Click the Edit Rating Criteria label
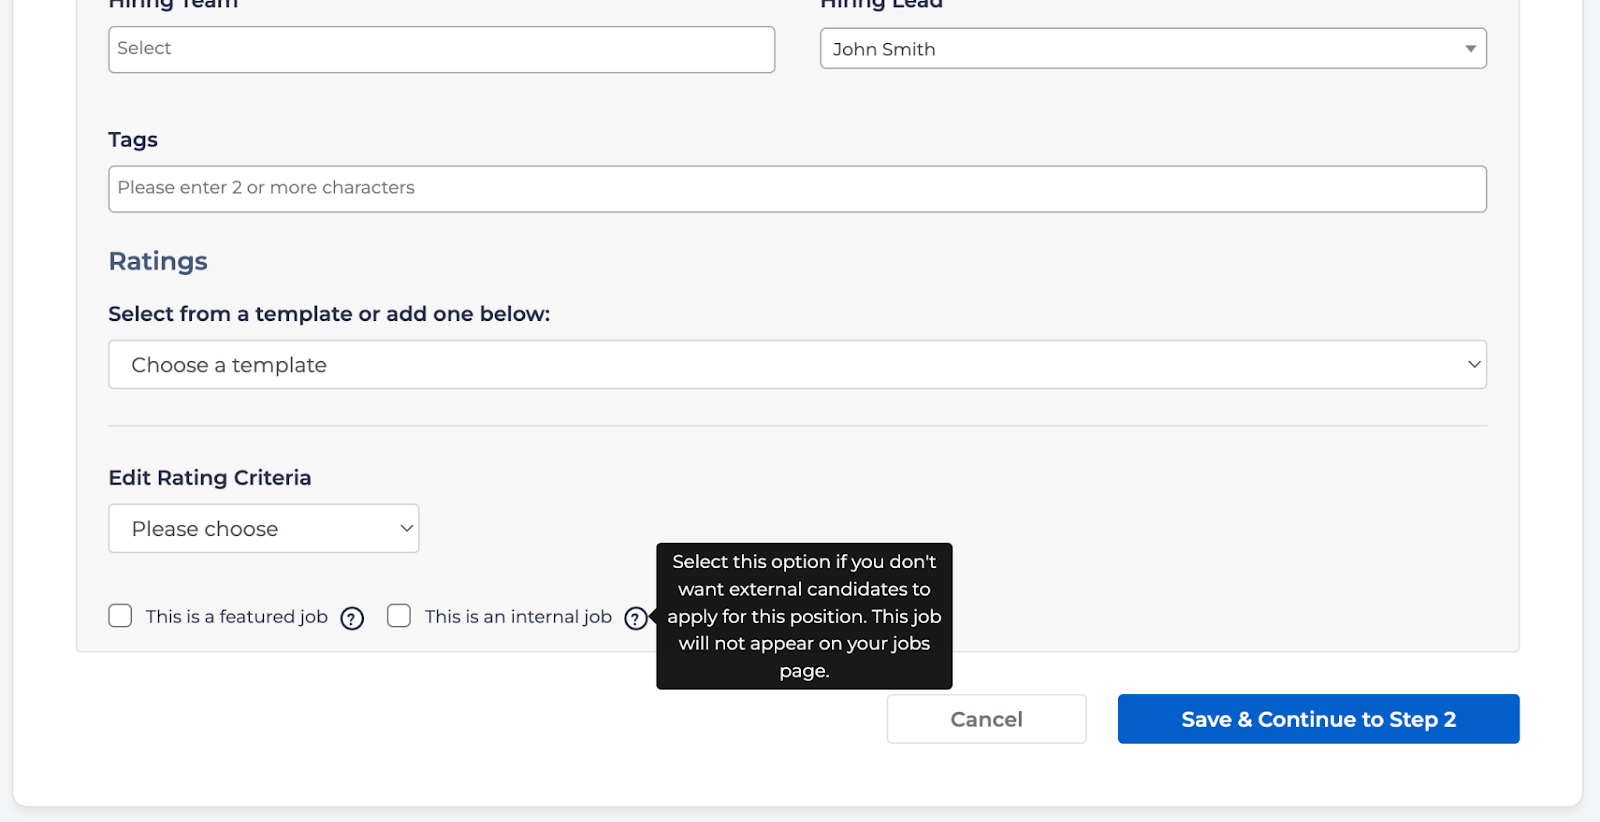The width and height of the screenshot is (1600, 822). pyautogui.click(x=210, y=478)
